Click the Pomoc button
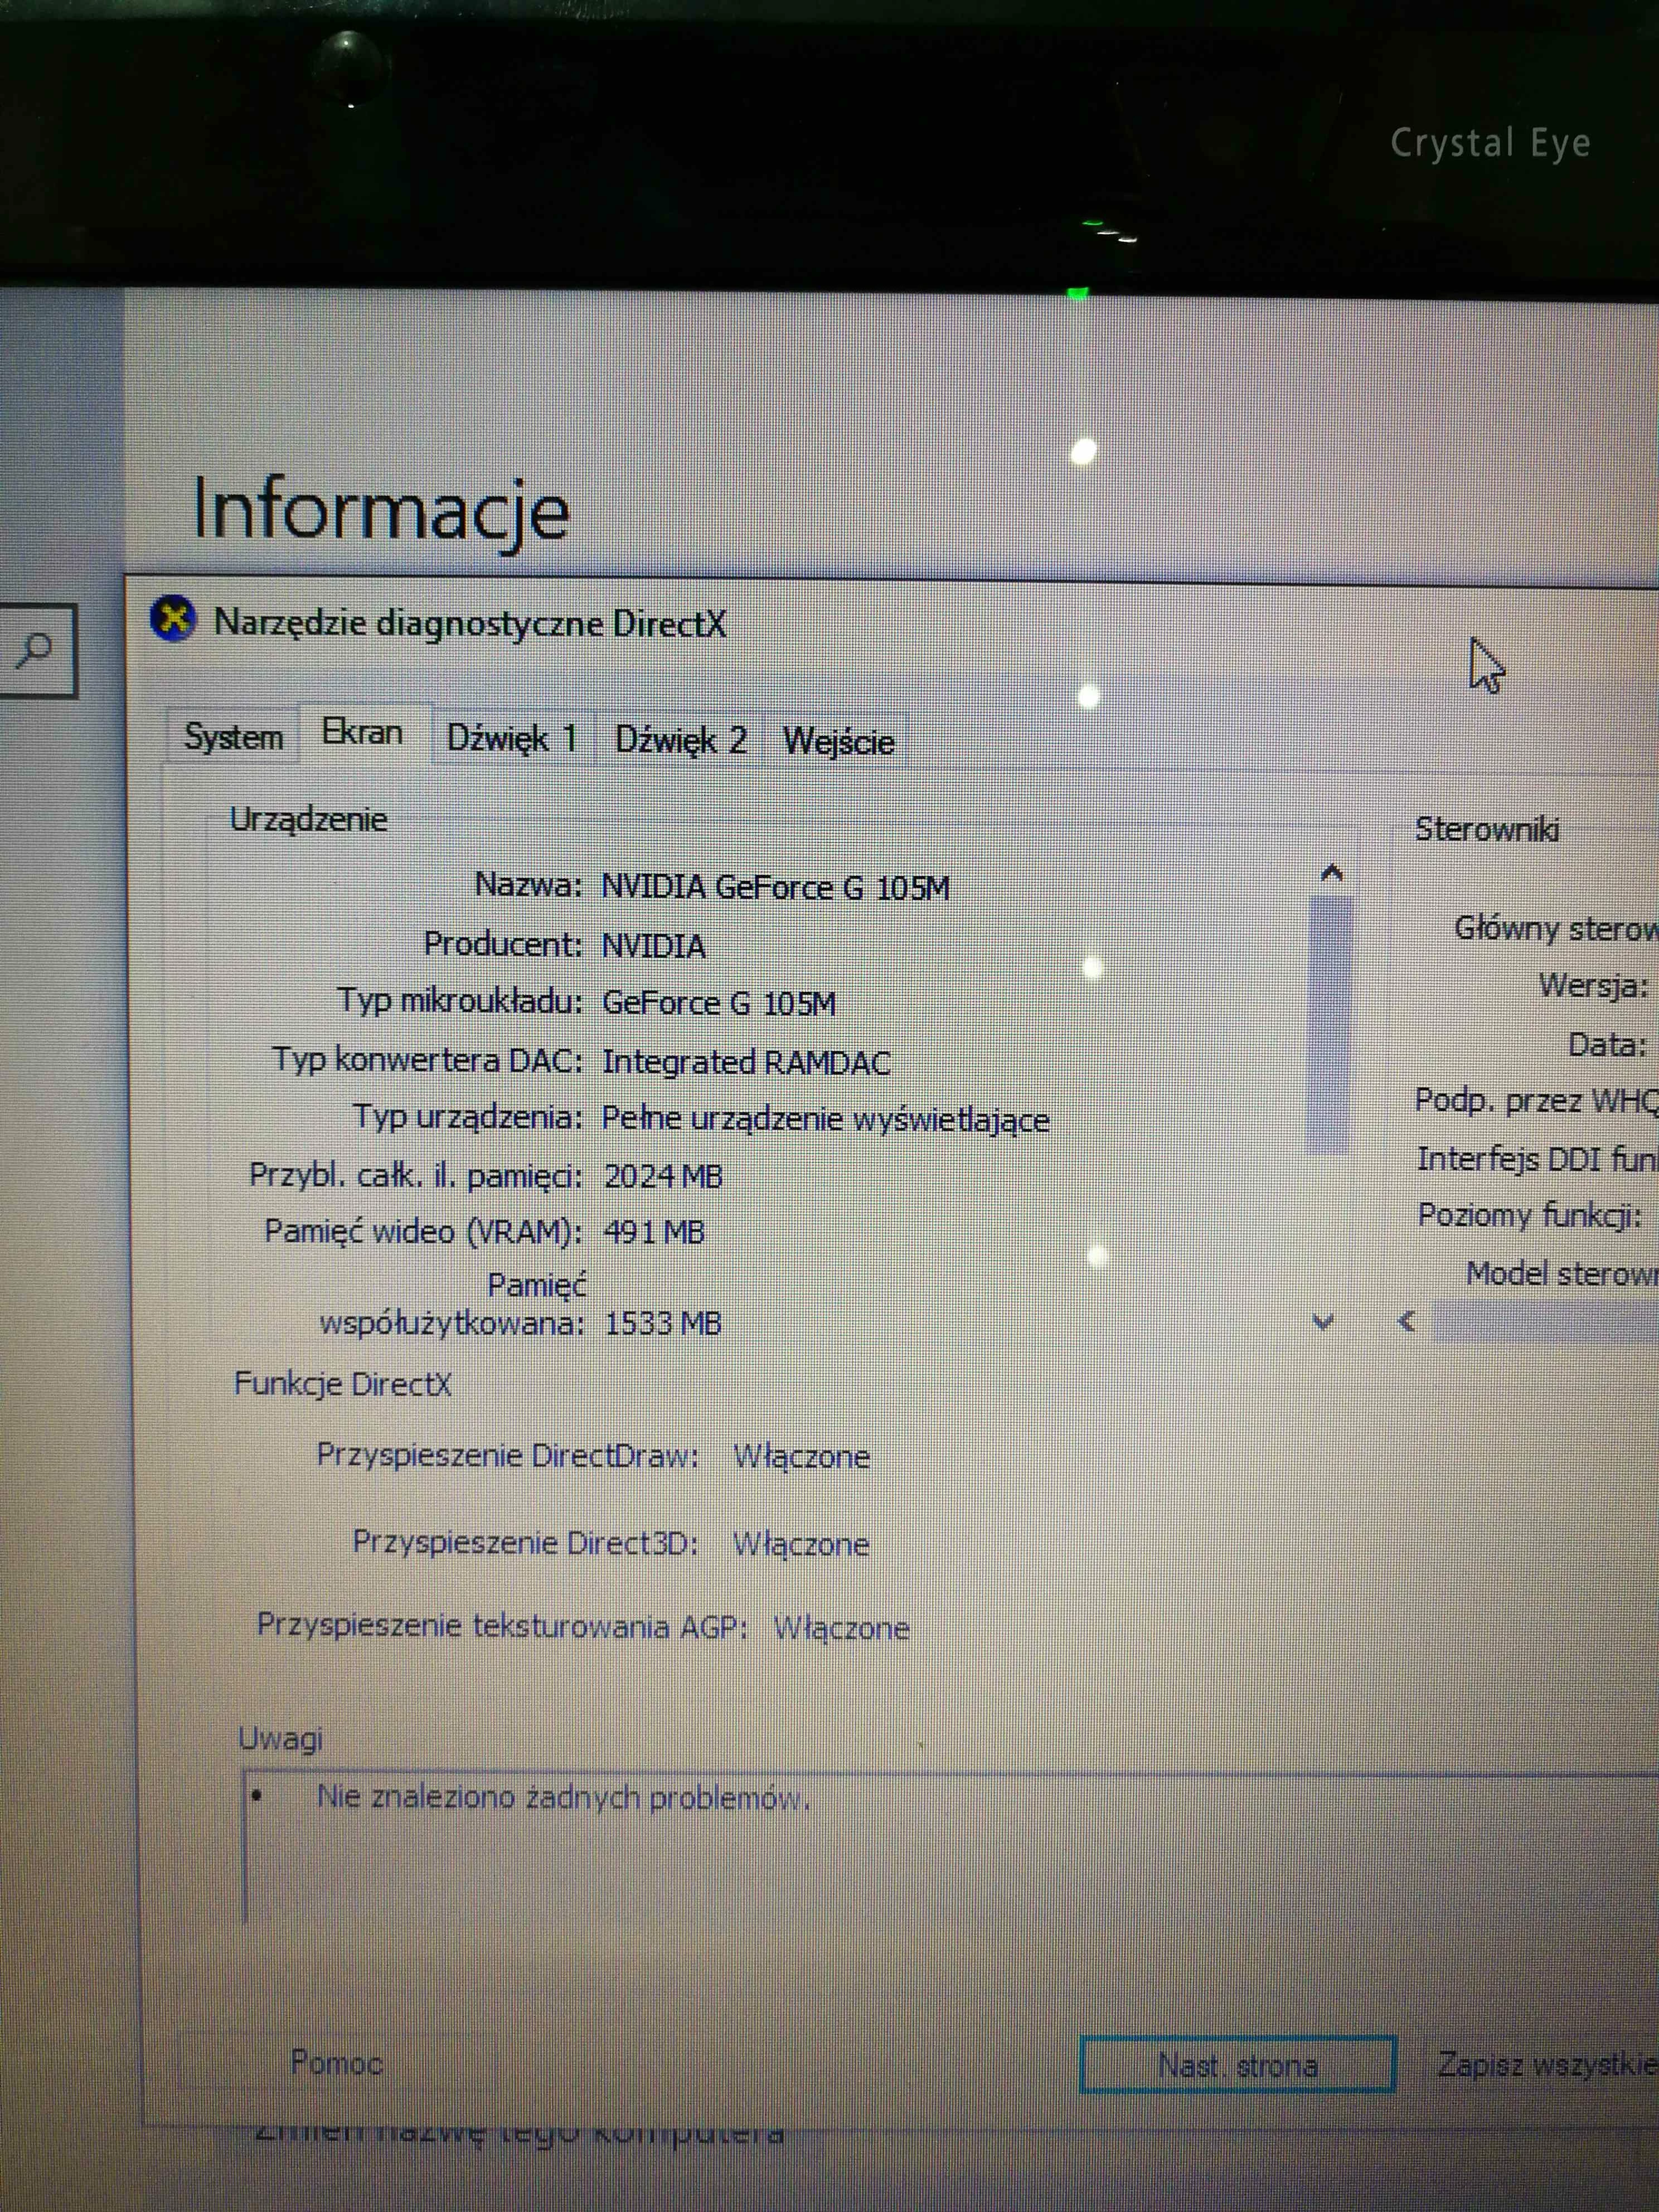 pos(337,2062)
